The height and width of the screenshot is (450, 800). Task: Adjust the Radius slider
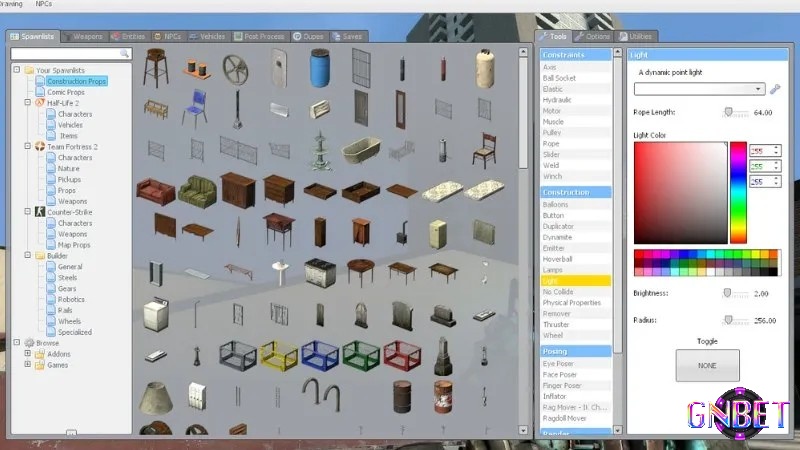[729, 320]
